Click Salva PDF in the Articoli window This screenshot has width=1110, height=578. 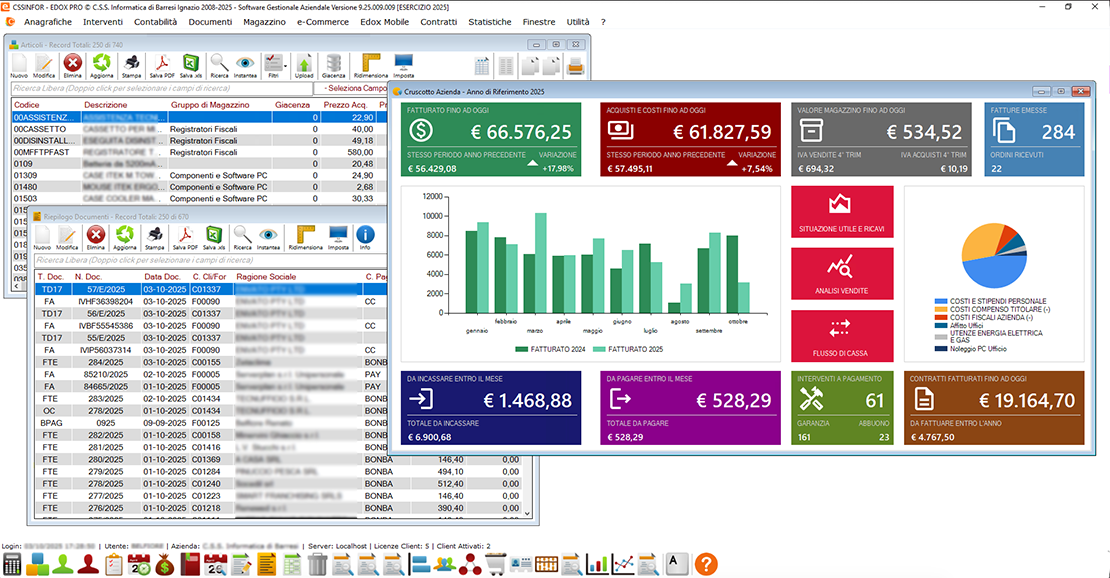[x=162, y=66]
